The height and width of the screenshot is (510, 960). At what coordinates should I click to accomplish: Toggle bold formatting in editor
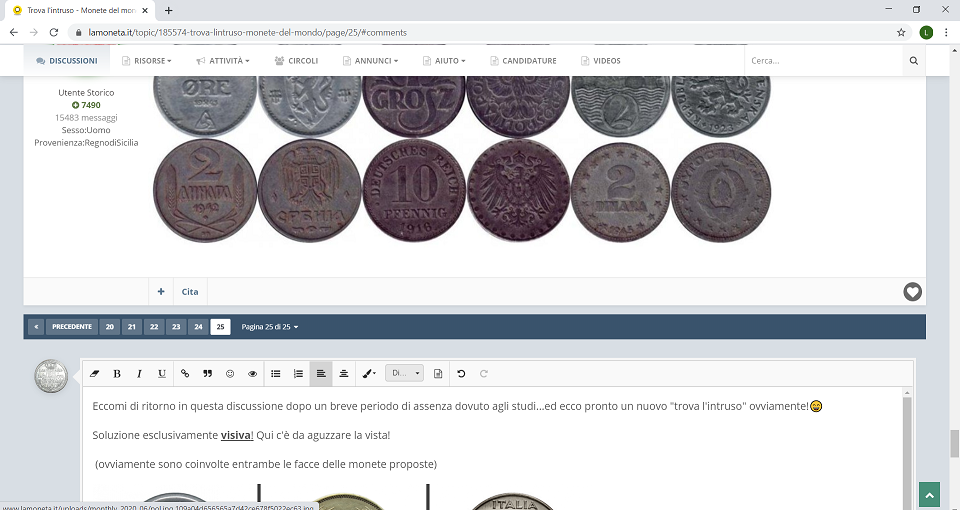(x=117, y=373)
